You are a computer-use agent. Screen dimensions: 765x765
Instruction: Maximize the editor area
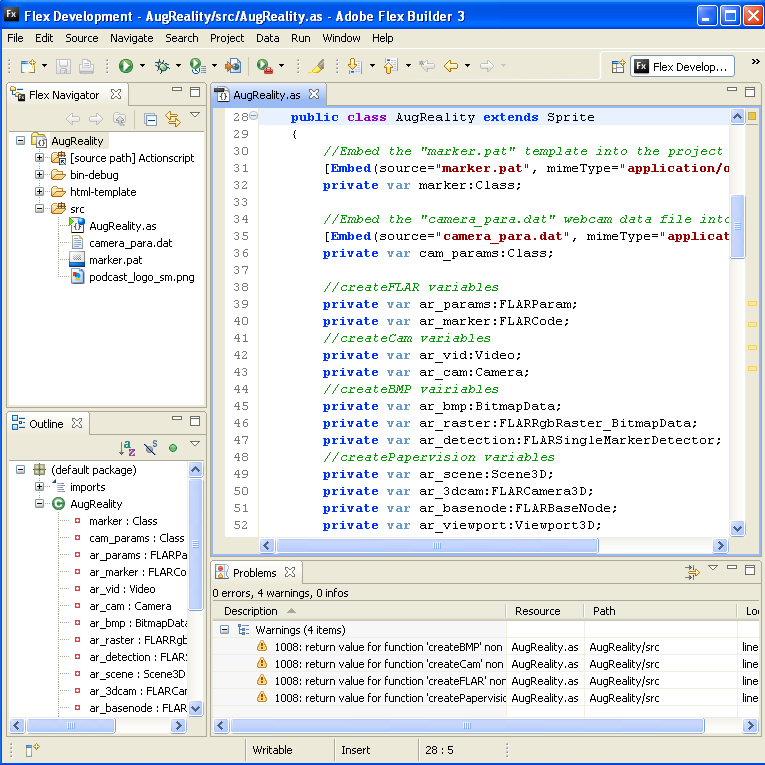[x=750, y=92]
